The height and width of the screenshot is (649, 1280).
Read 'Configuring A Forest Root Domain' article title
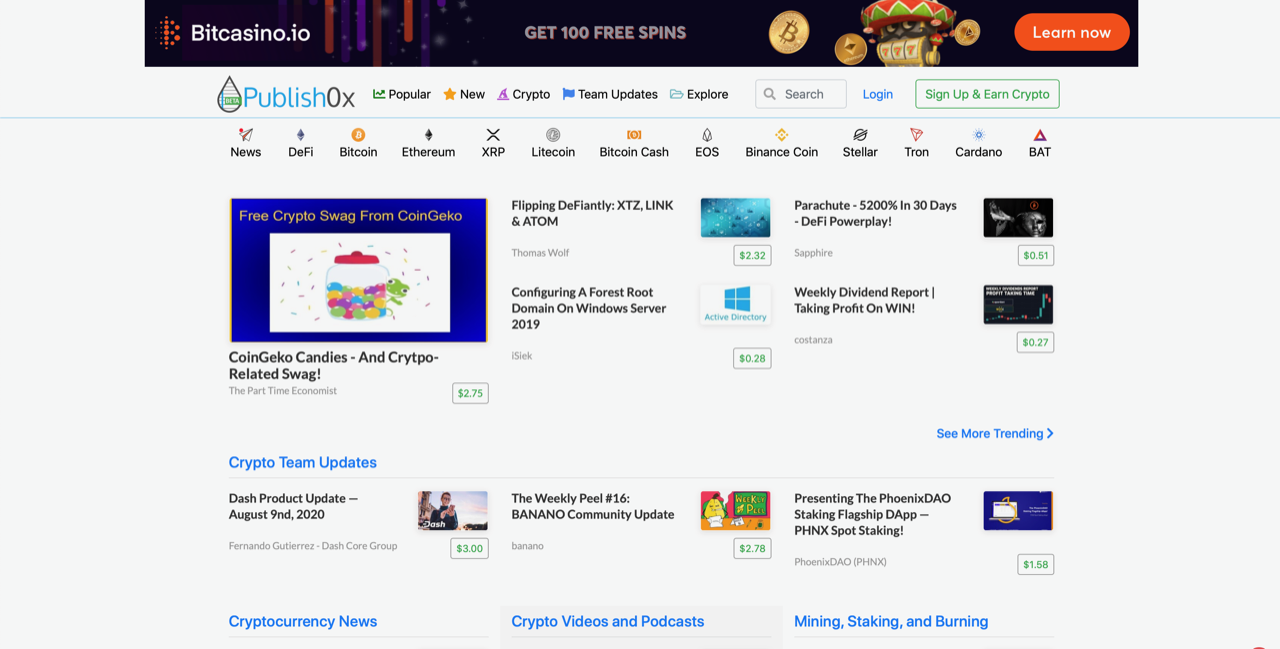[x=589, y=308]
